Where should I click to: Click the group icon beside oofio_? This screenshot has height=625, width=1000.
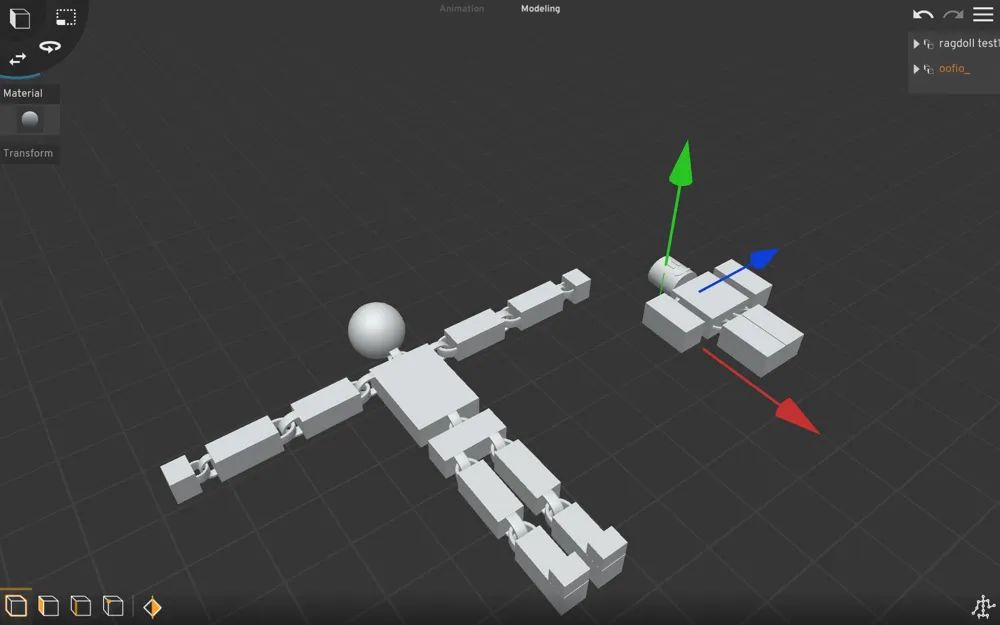(x=929, y=69)
